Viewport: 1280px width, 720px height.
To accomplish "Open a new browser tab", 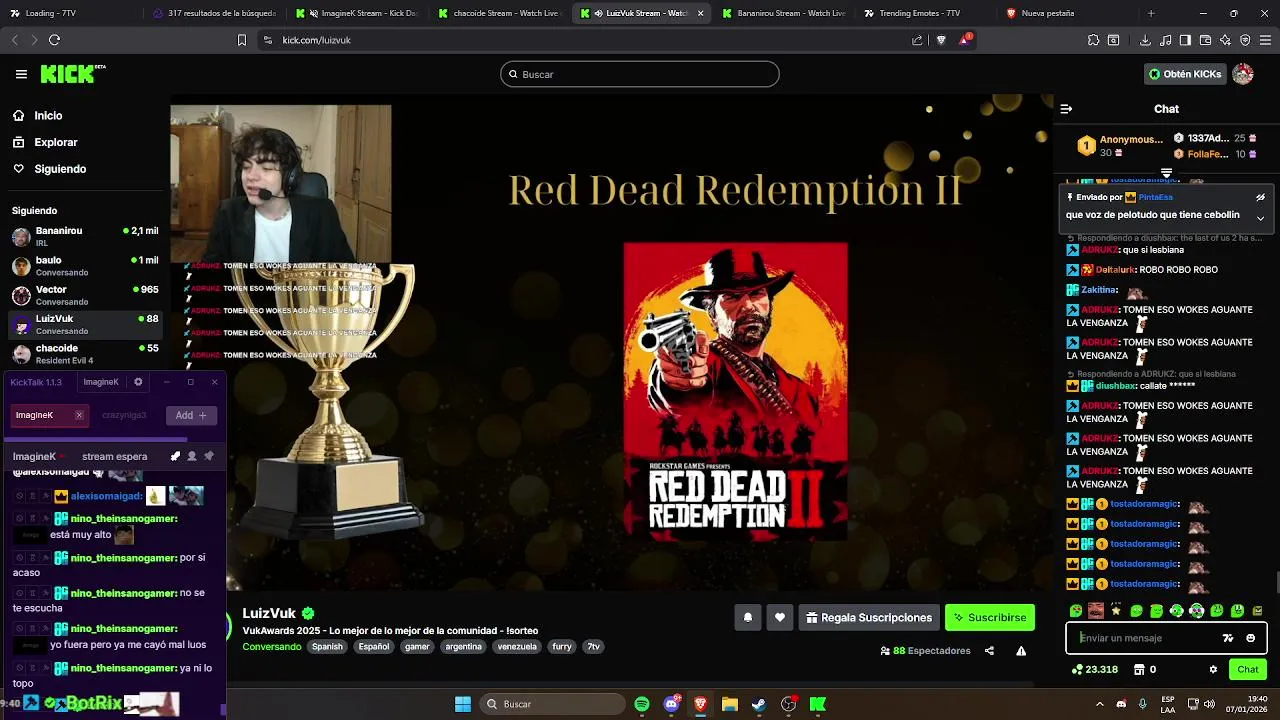I will (x=1151, y=13).
